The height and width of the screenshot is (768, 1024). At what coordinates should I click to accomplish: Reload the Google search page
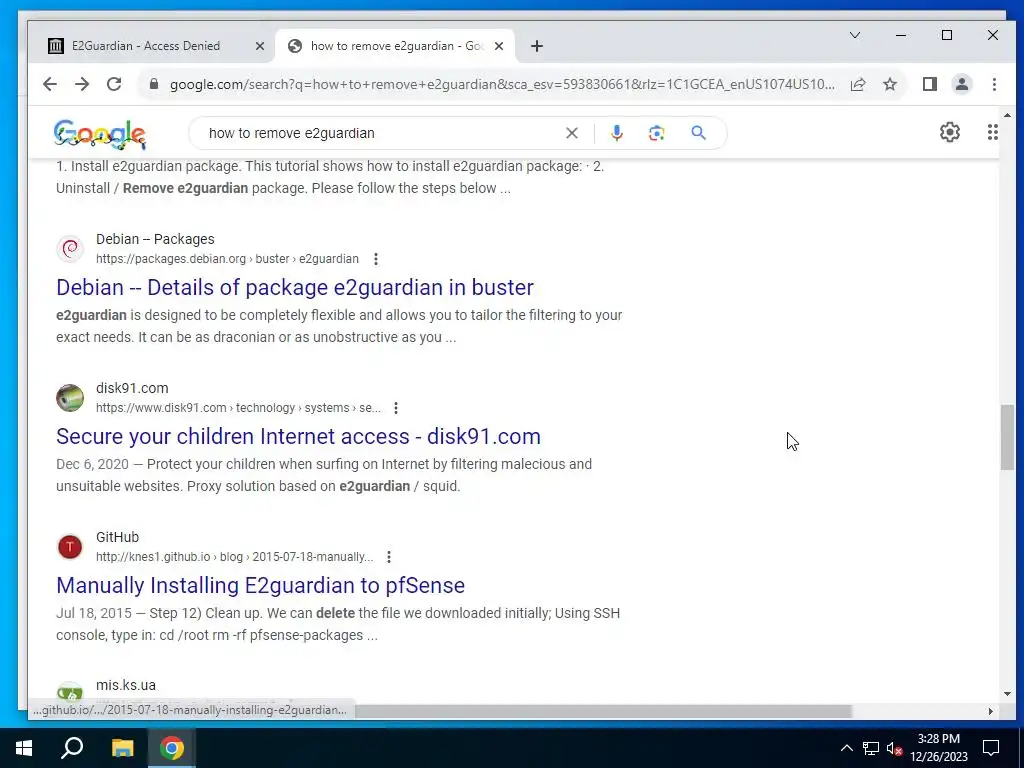point(114,84)
